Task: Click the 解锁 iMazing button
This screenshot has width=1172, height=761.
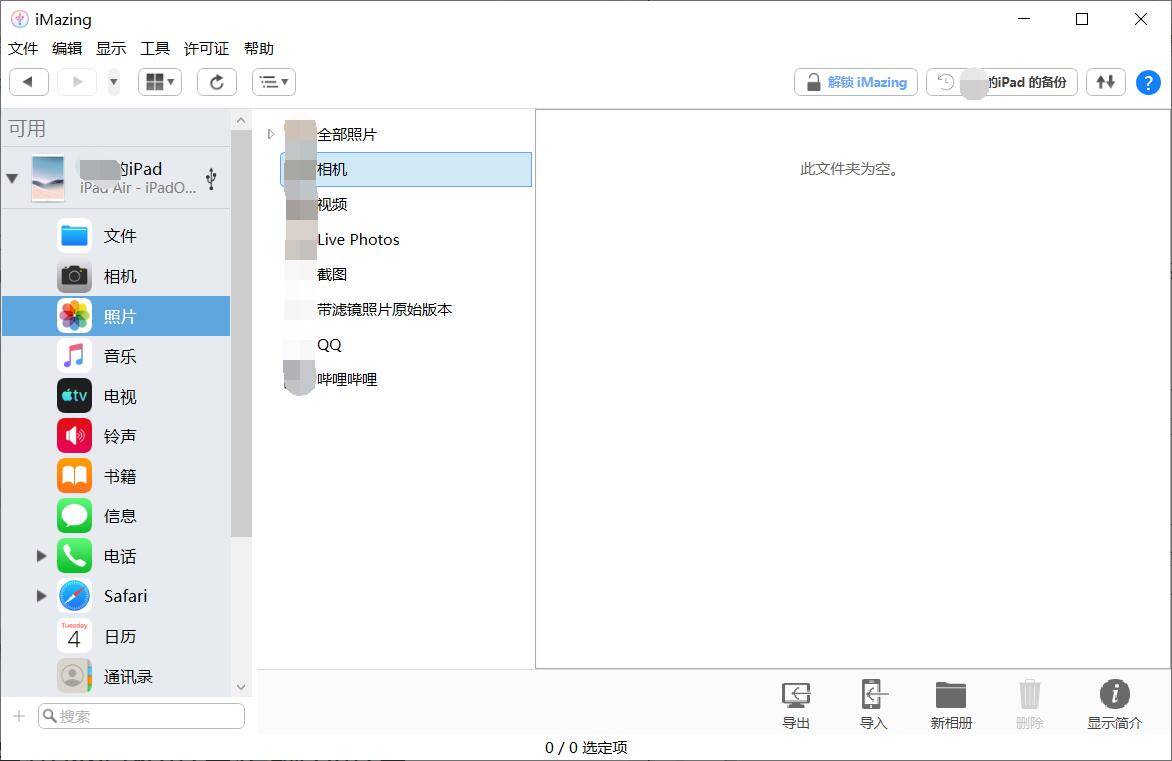Action: [x=856, y=82]
